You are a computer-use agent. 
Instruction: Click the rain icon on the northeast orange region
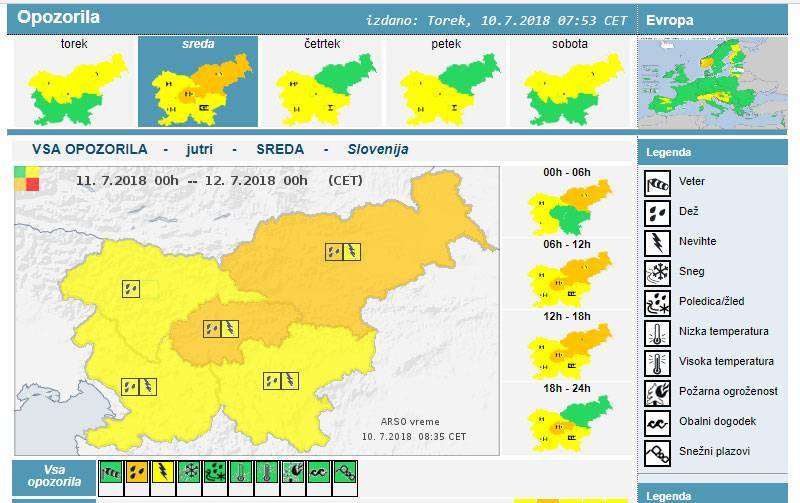[333, 252]
